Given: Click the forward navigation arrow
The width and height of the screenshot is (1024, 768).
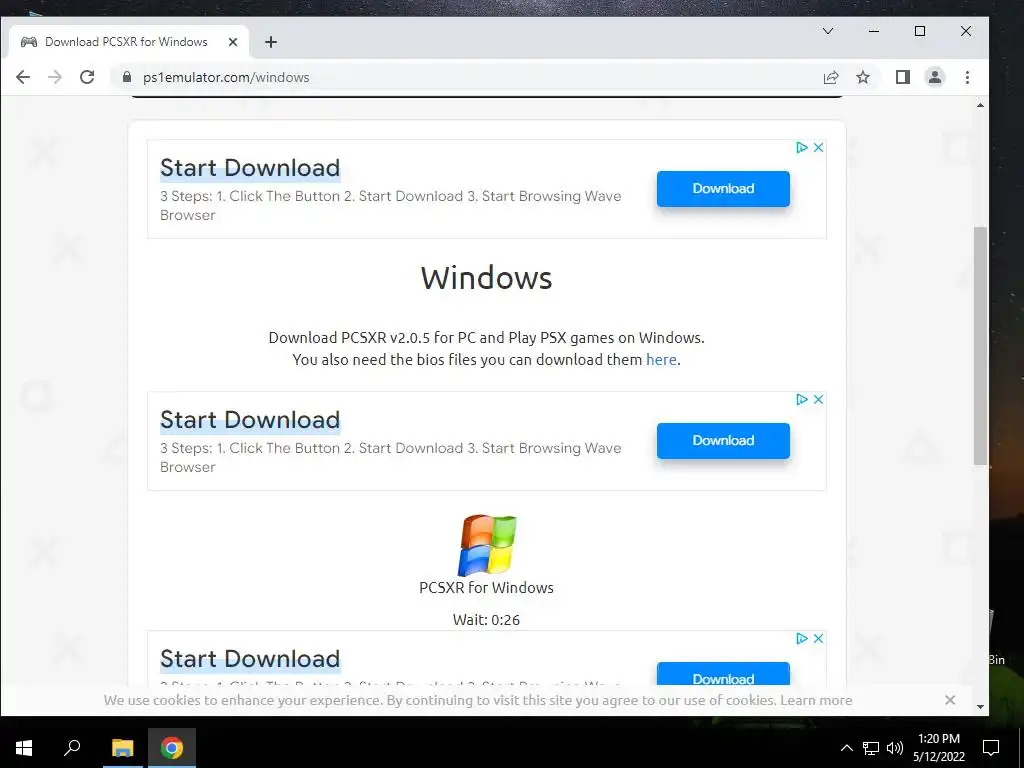Looking at the screenshot, I should (x=55, y=77).
